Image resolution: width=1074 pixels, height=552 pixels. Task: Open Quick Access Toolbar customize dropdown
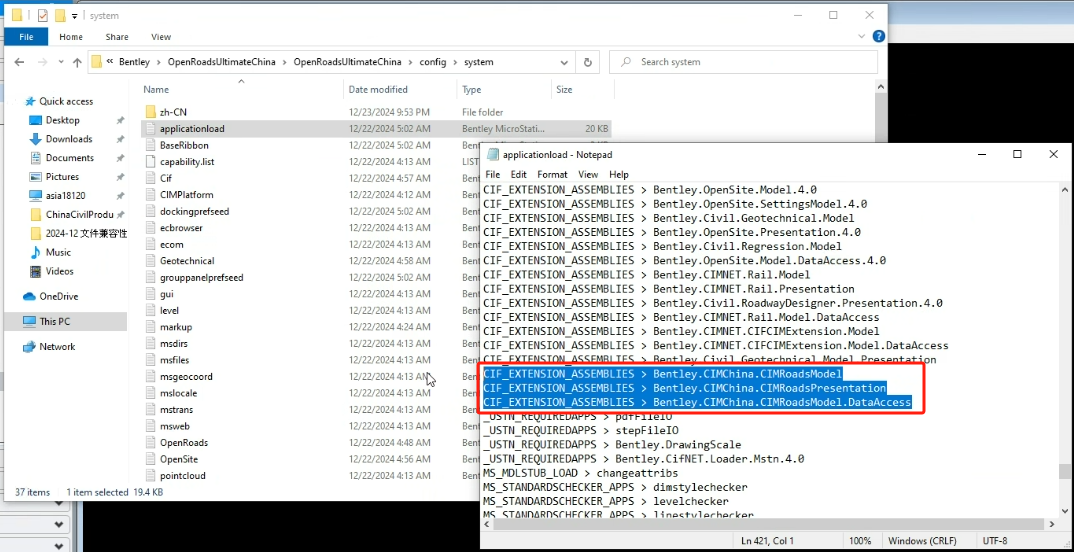74,15
